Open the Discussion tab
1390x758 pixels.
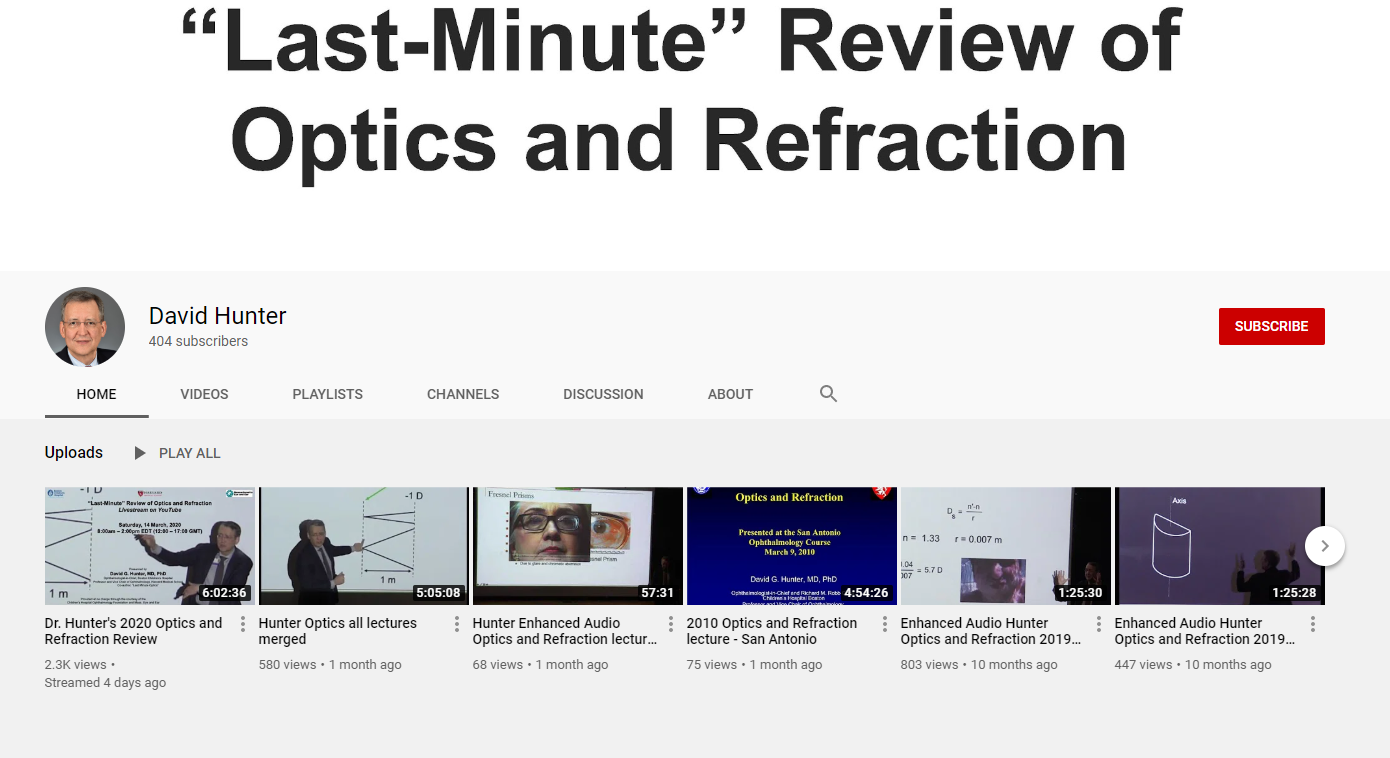(603, 394)
